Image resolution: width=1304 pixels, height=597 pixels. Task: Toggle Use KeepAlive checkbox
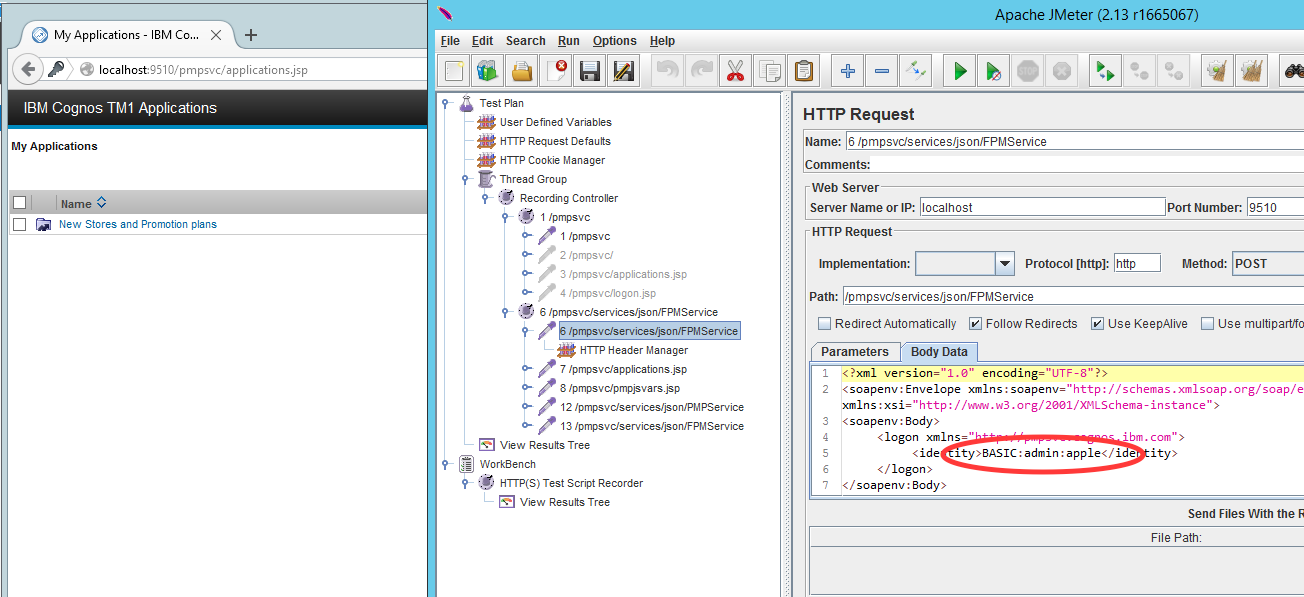coord(1097,324)
